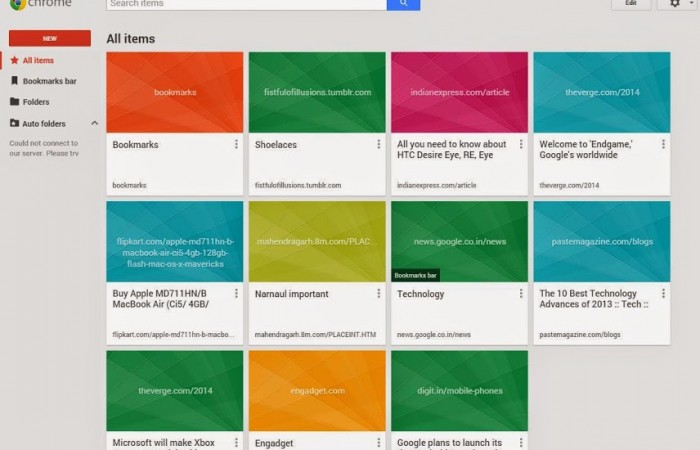Open the orange engadget.com thumbnail
Viewport: 700px width, 450px height.
tap(317, 391)
